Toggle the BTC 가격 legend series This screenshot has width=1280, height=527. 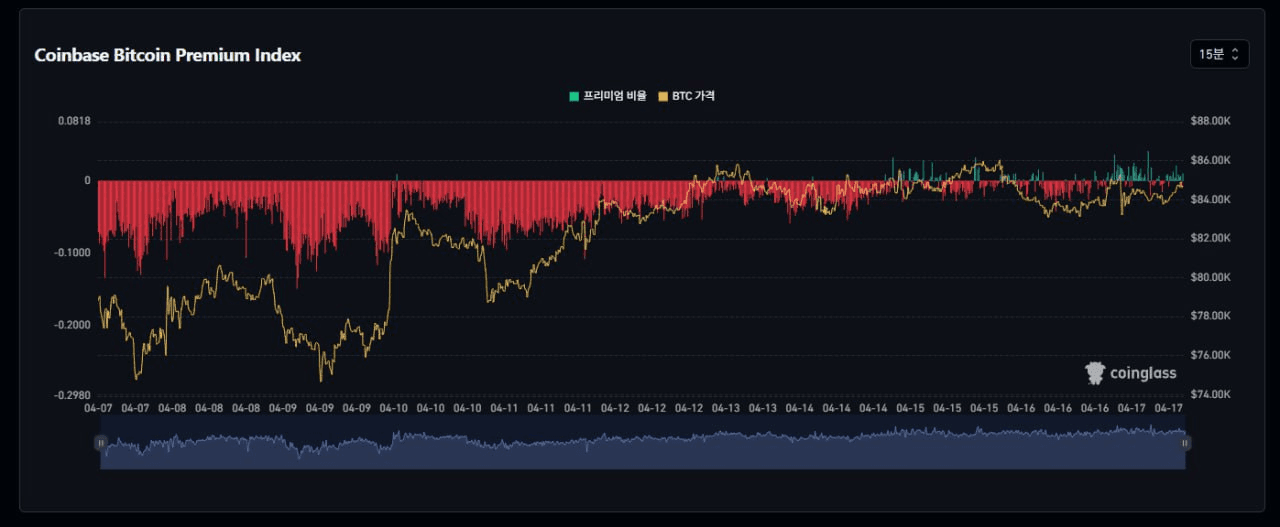pyautogui.click(x=686, y=96)
